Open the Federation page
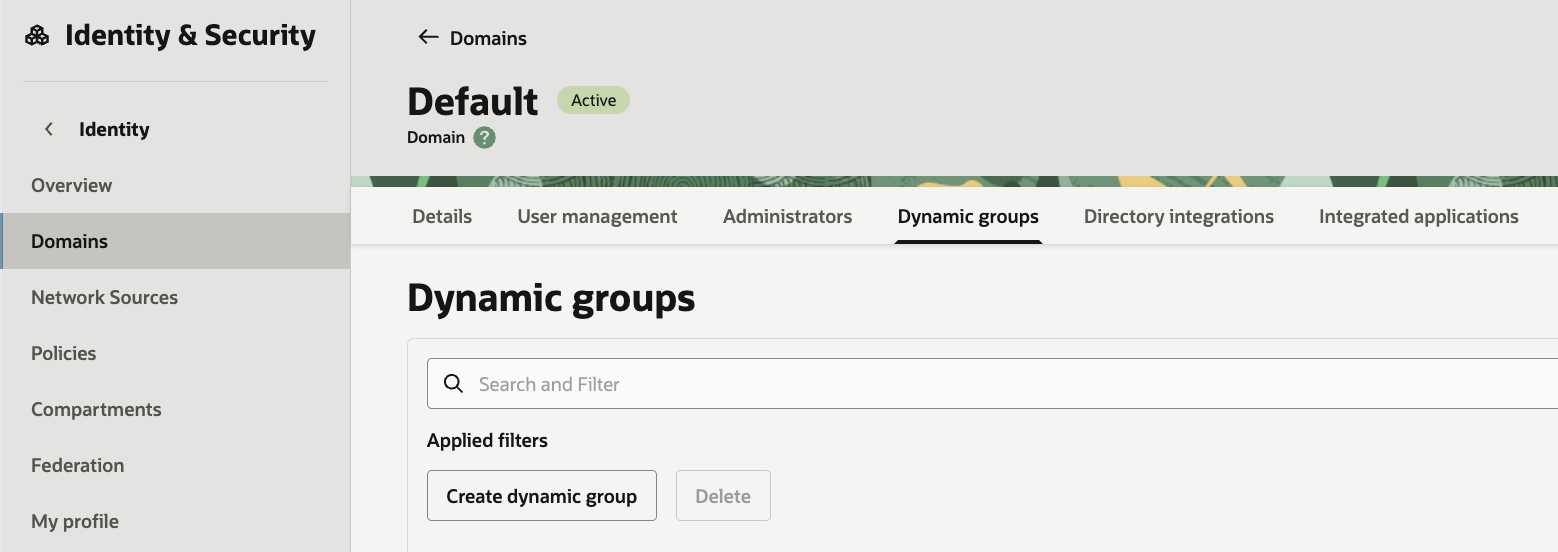 (x=77, y=465)
